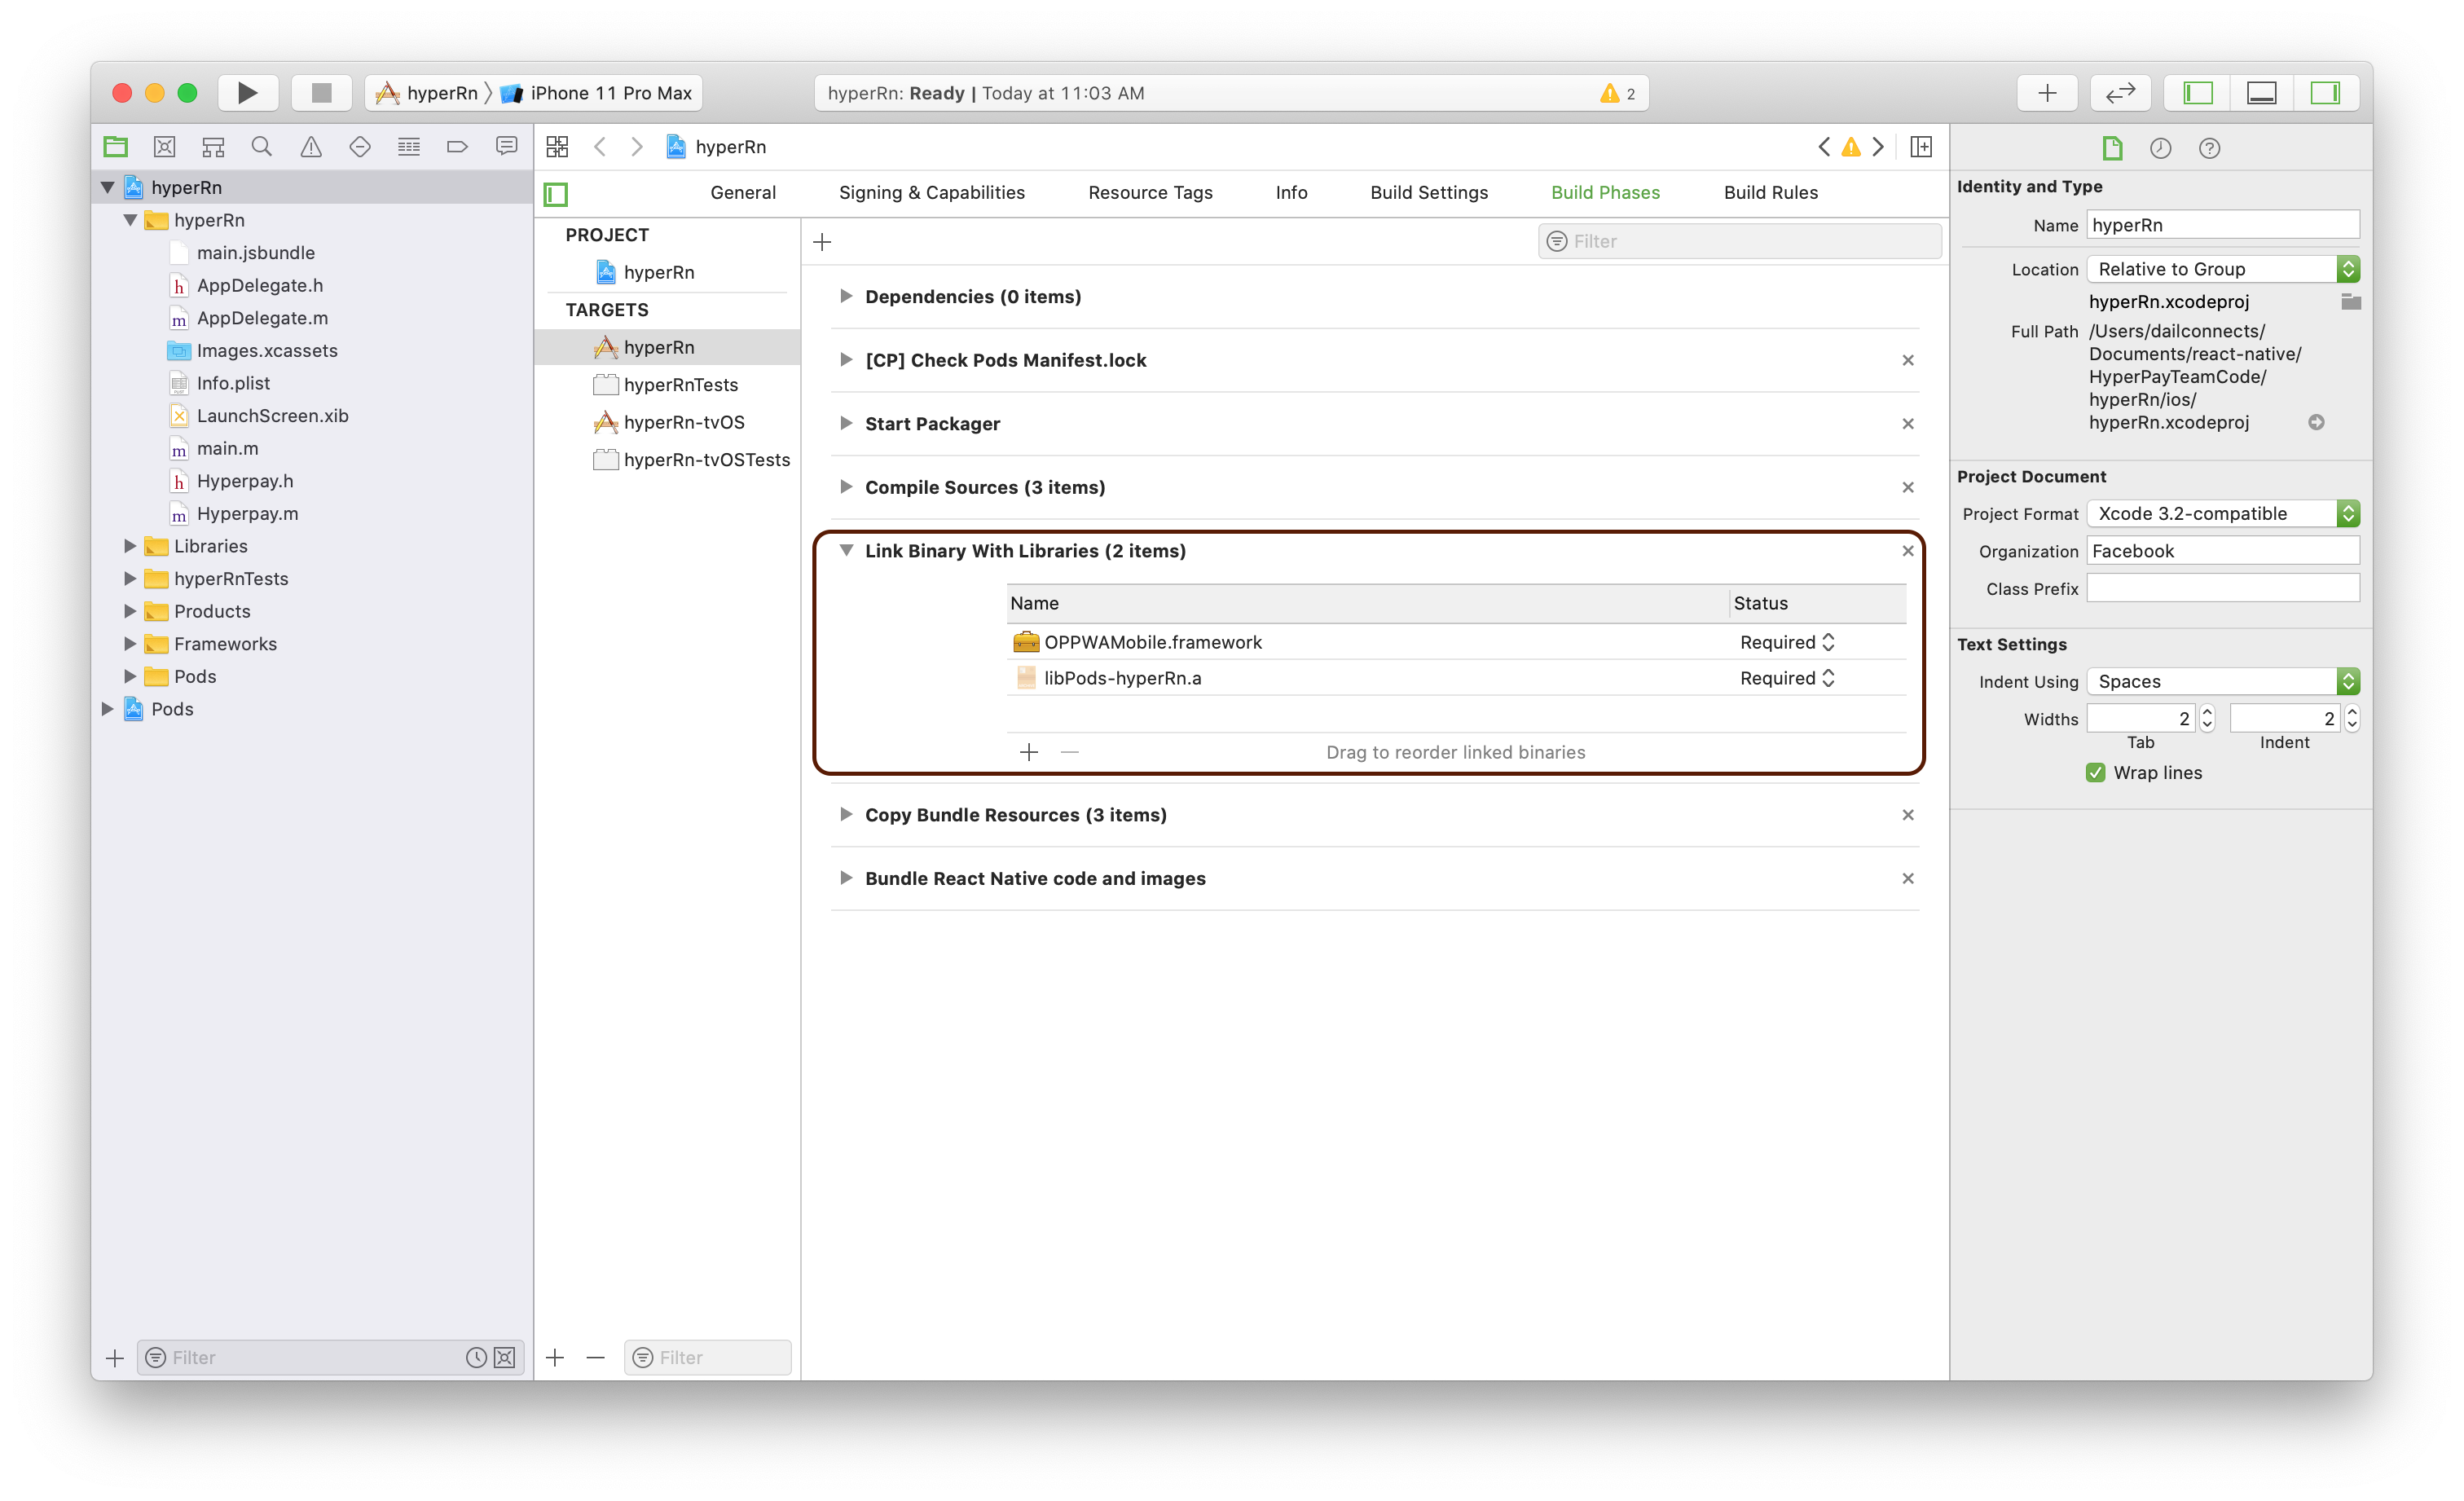Switch to the General tab

coord(742,192)
